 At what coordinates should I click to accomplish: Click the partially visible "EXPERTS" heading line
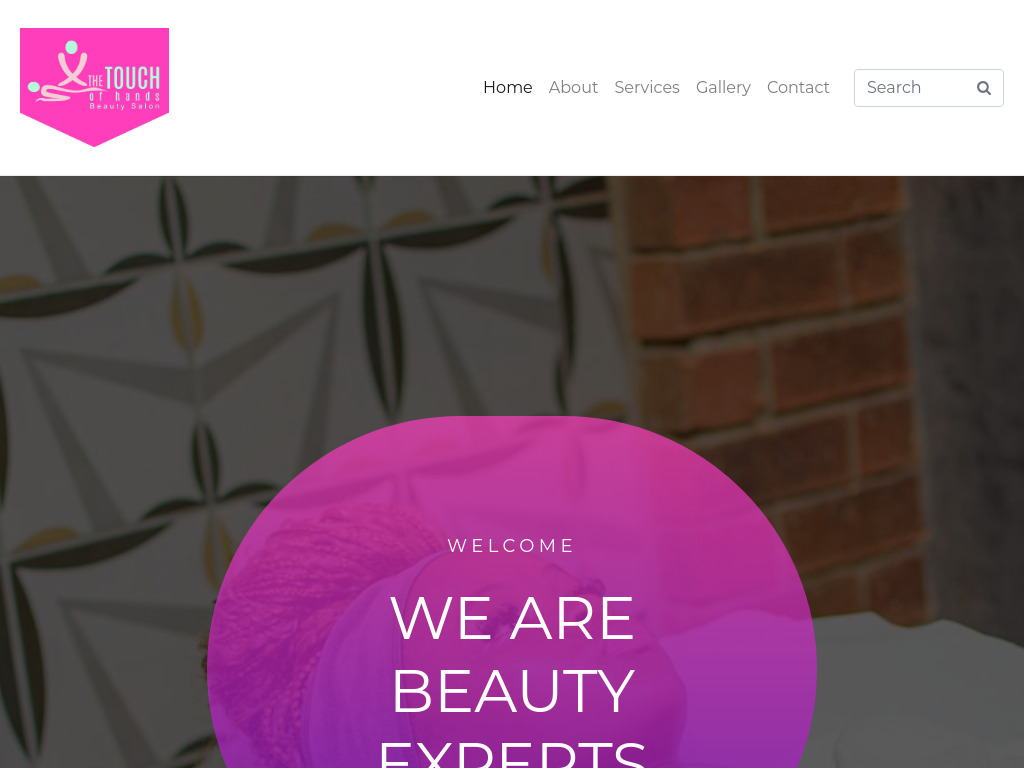[x=513, y=755]
